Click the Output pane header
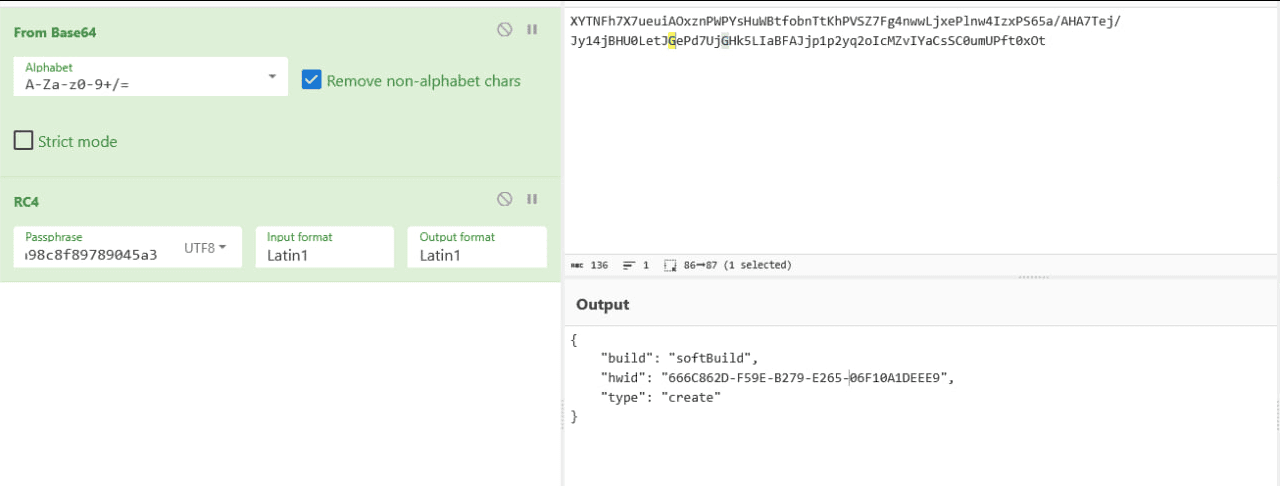 [x=603, y=304]
